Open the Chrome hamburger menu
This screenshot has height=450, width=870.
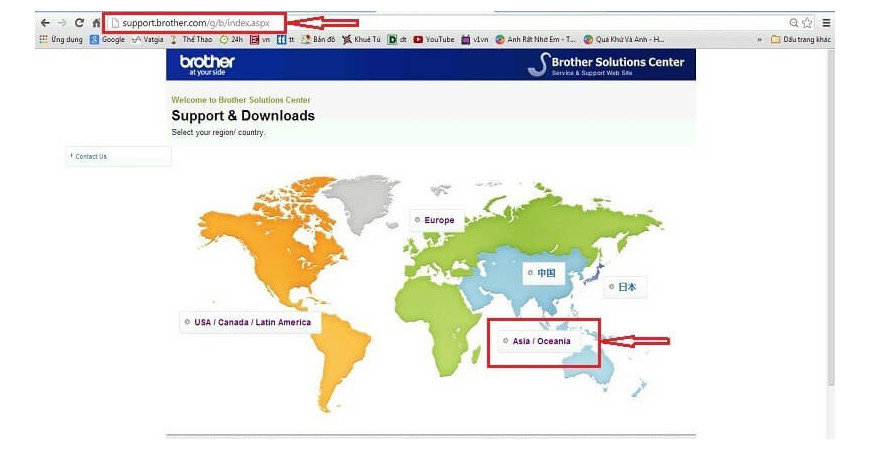[826, 23]
